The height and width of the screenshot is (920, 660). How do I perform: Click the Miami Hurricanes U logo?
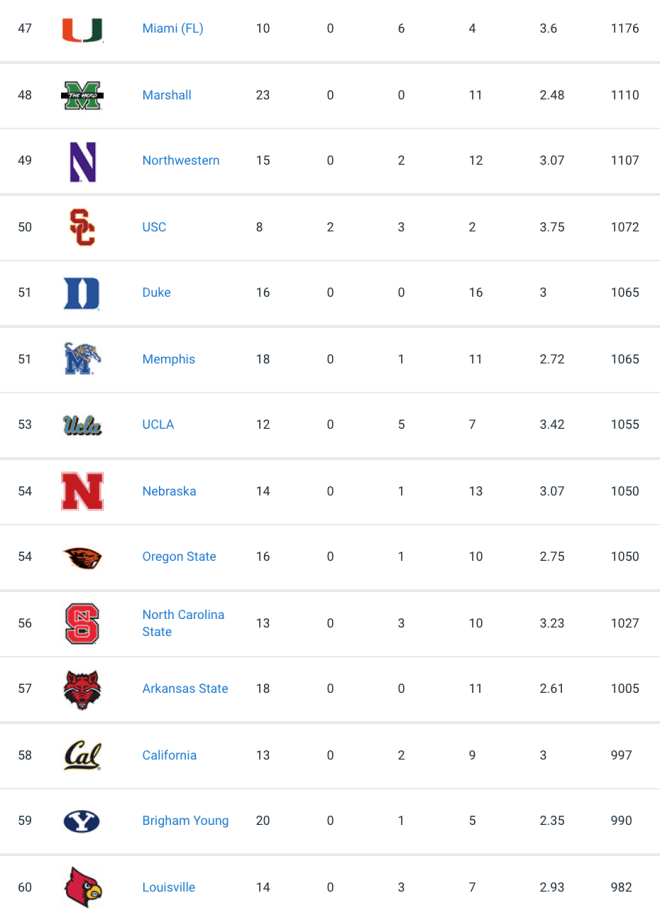(83, 29)
